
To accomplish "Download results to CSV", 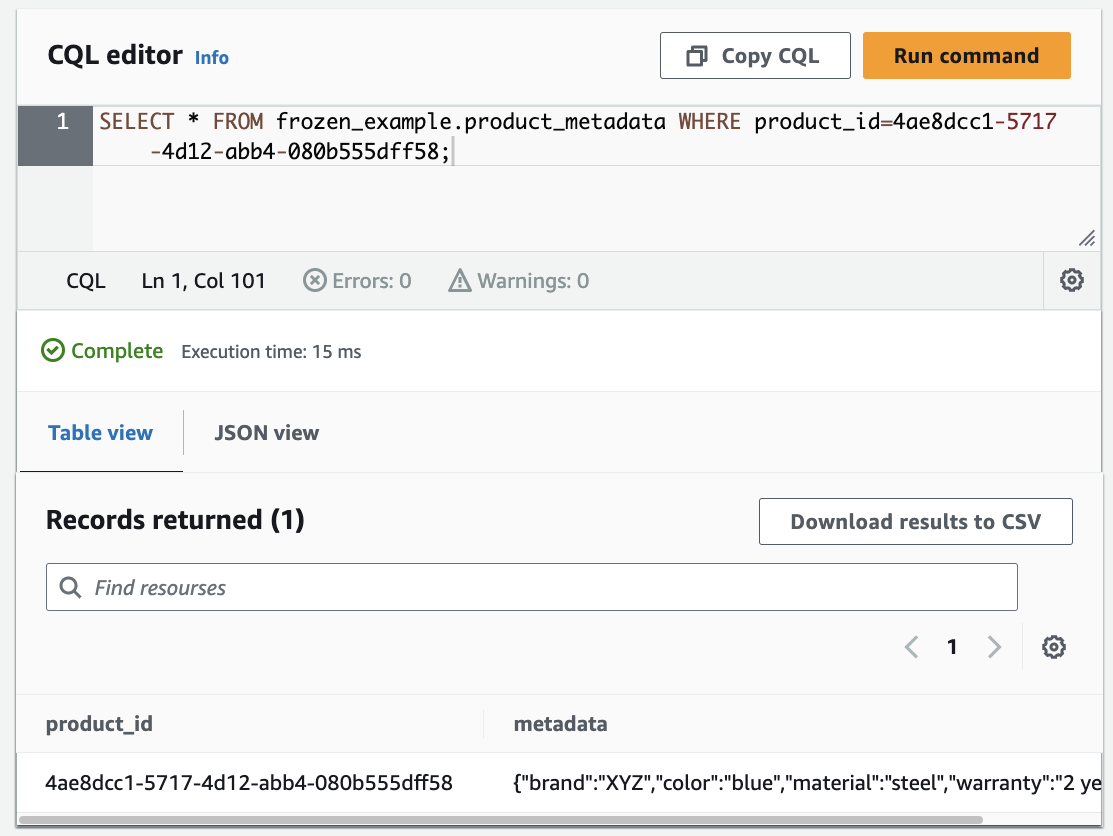I will pyautogui.click(x=915, y=522).
